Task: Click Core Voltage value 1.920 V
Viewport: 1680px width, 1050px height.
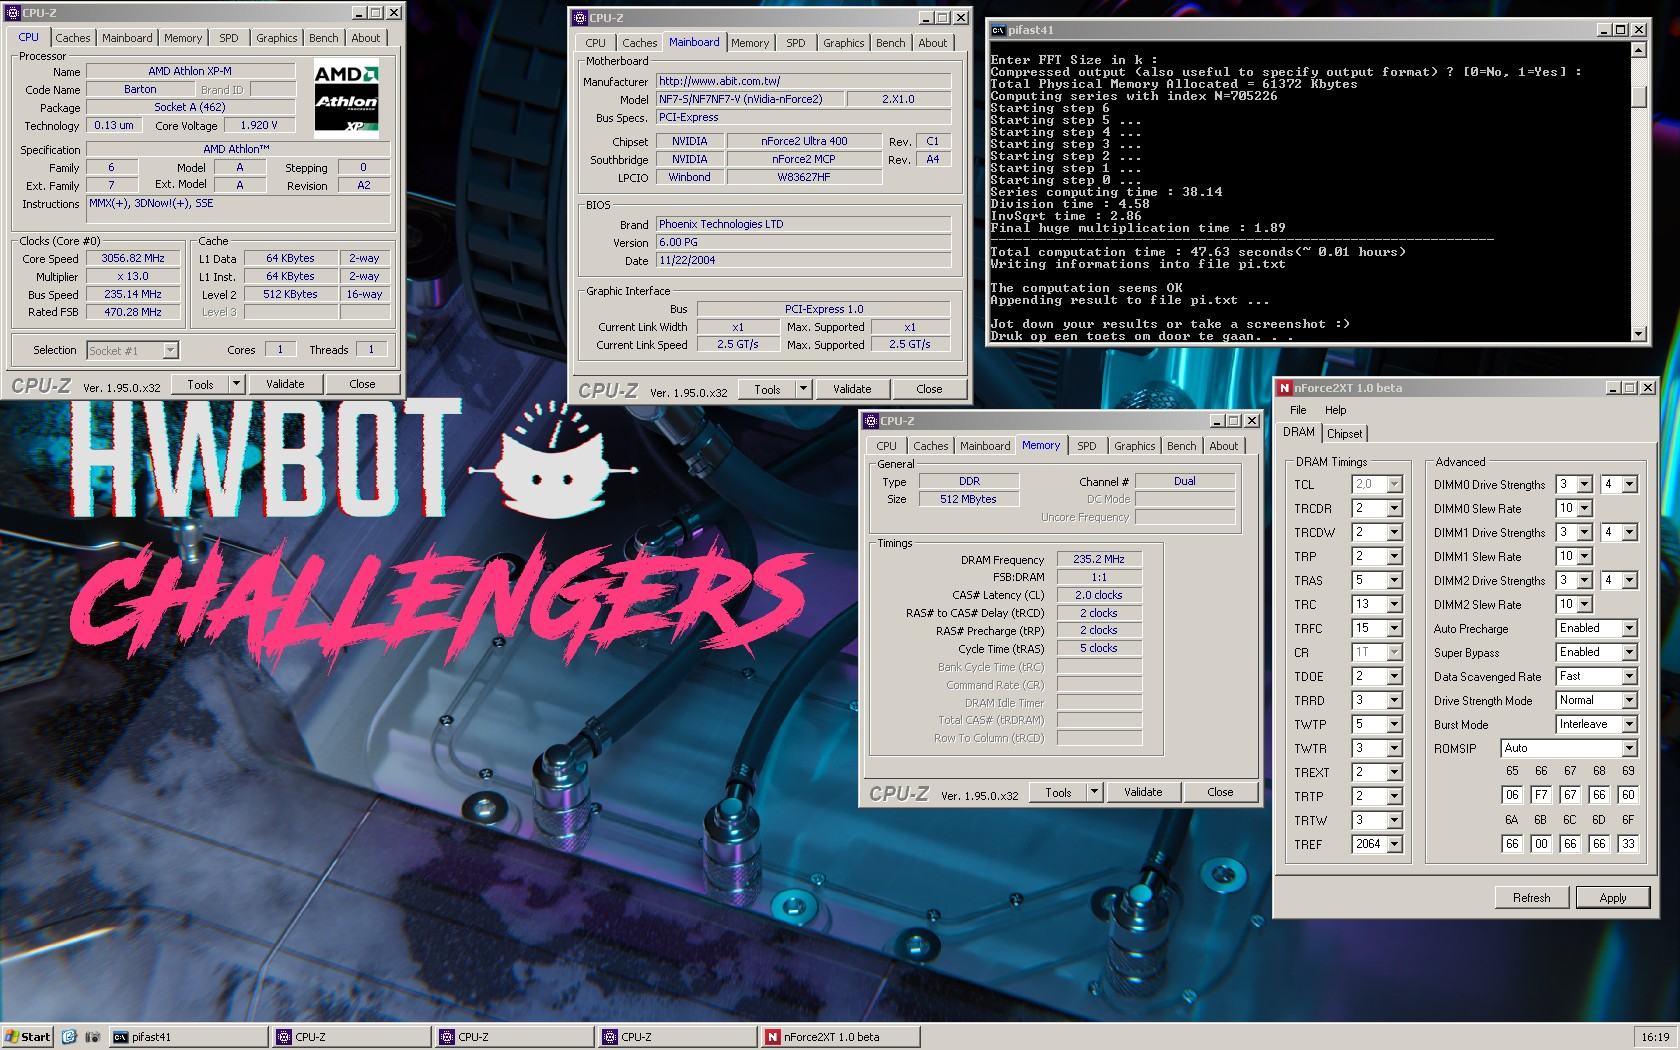Action: click(259, 125)
